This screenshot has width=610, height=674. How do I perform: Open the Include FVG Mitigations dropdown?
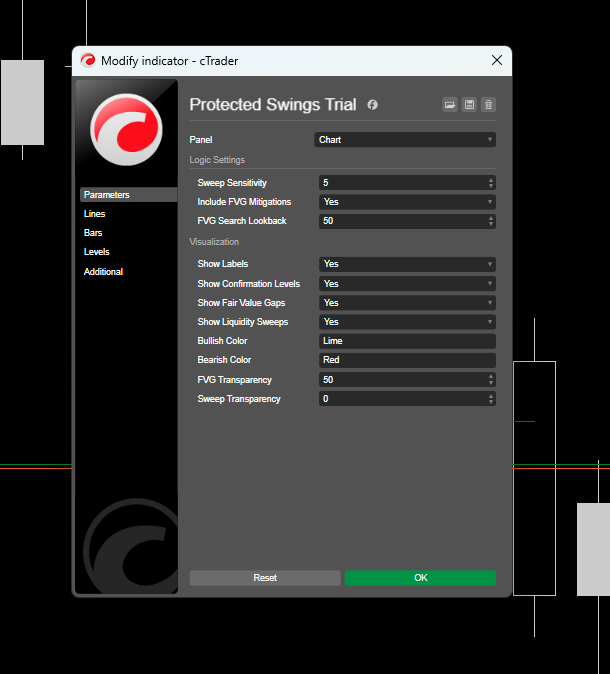405,202
